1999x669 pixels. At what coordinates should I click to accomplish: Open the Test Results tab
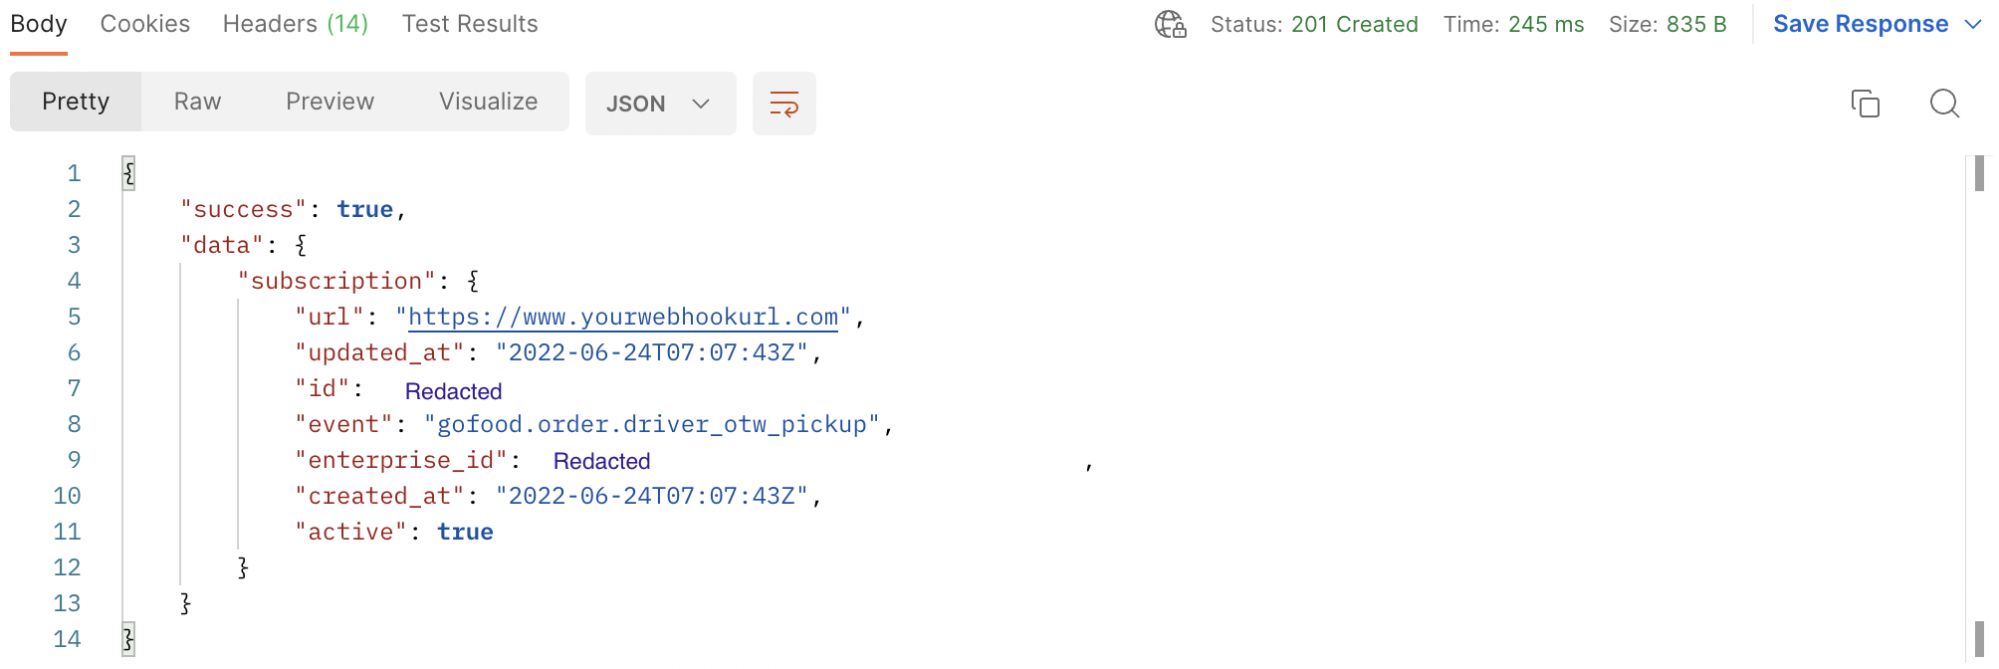[470, 24]
